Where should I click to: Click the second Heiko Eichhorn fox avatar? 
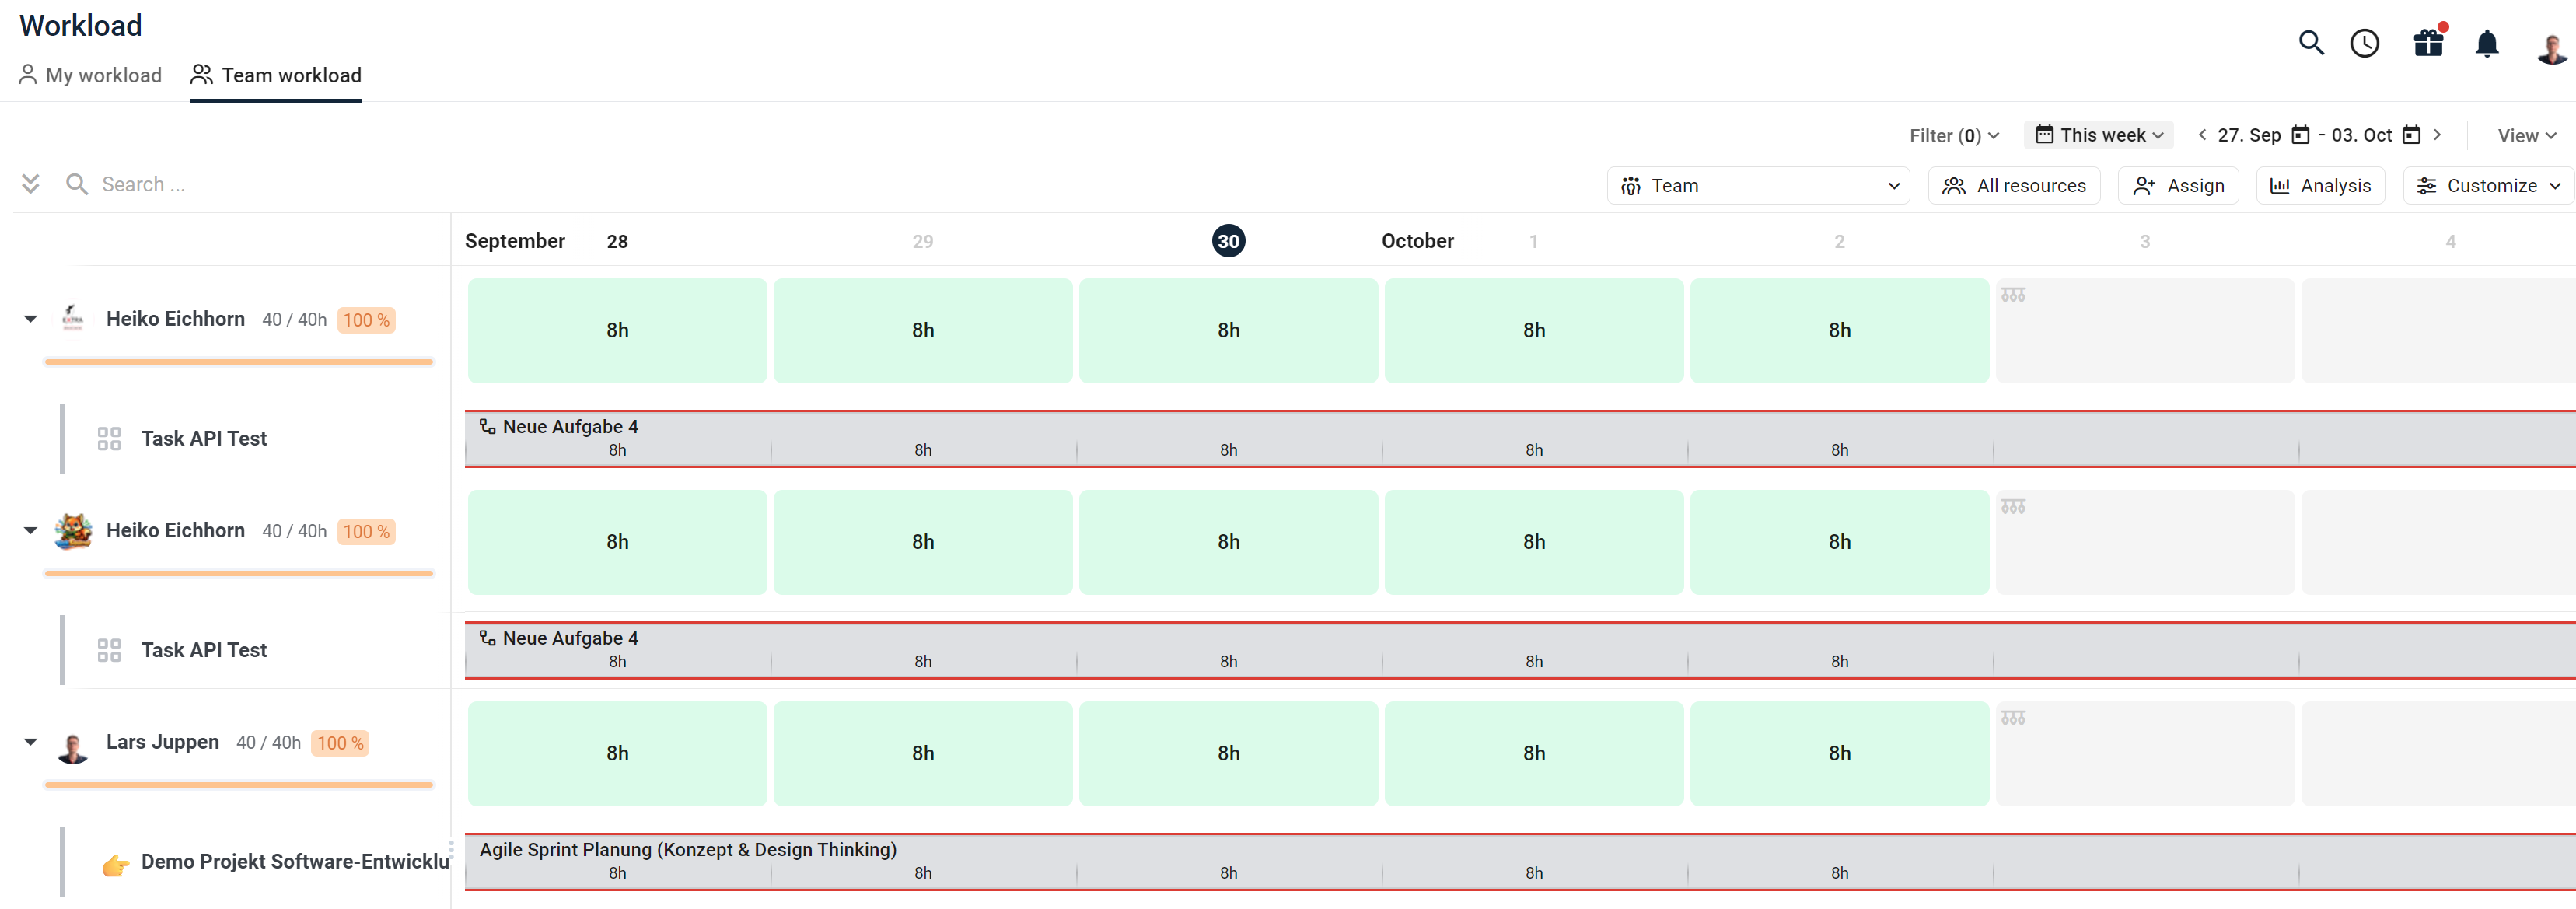click(73, 531)
